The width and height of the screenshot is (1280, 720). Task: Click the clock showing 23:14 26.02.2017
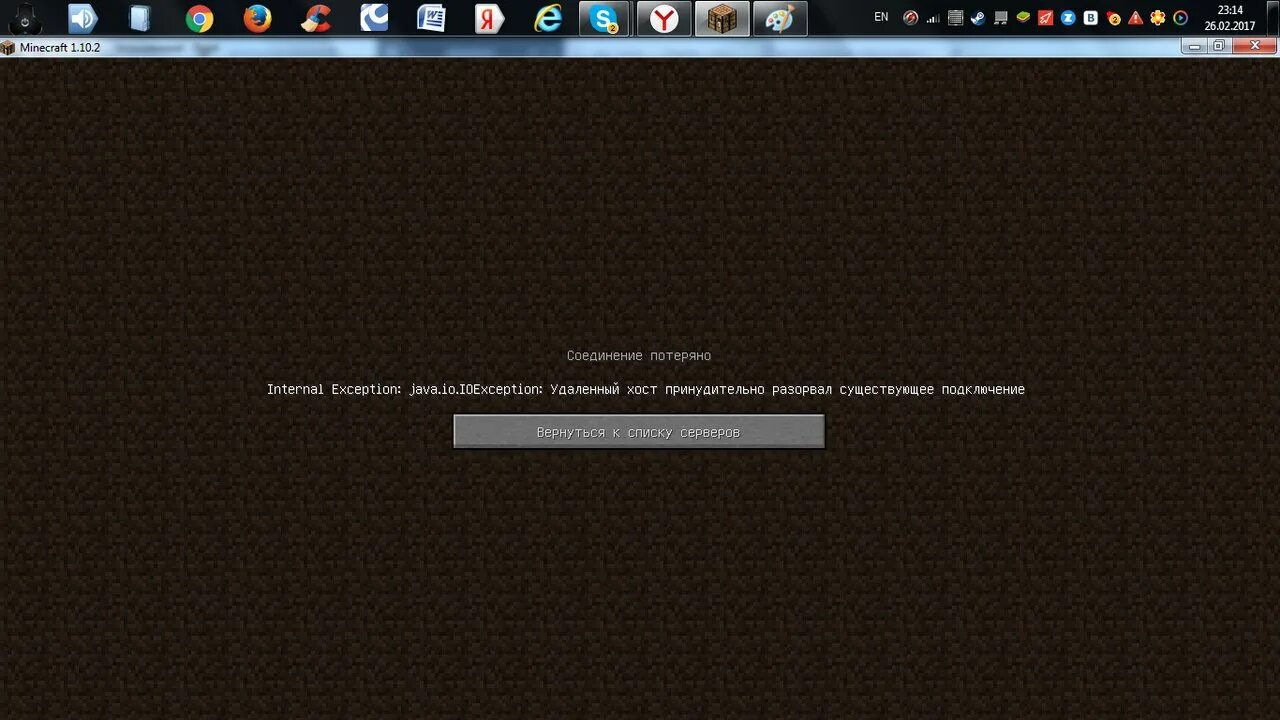1229,18
